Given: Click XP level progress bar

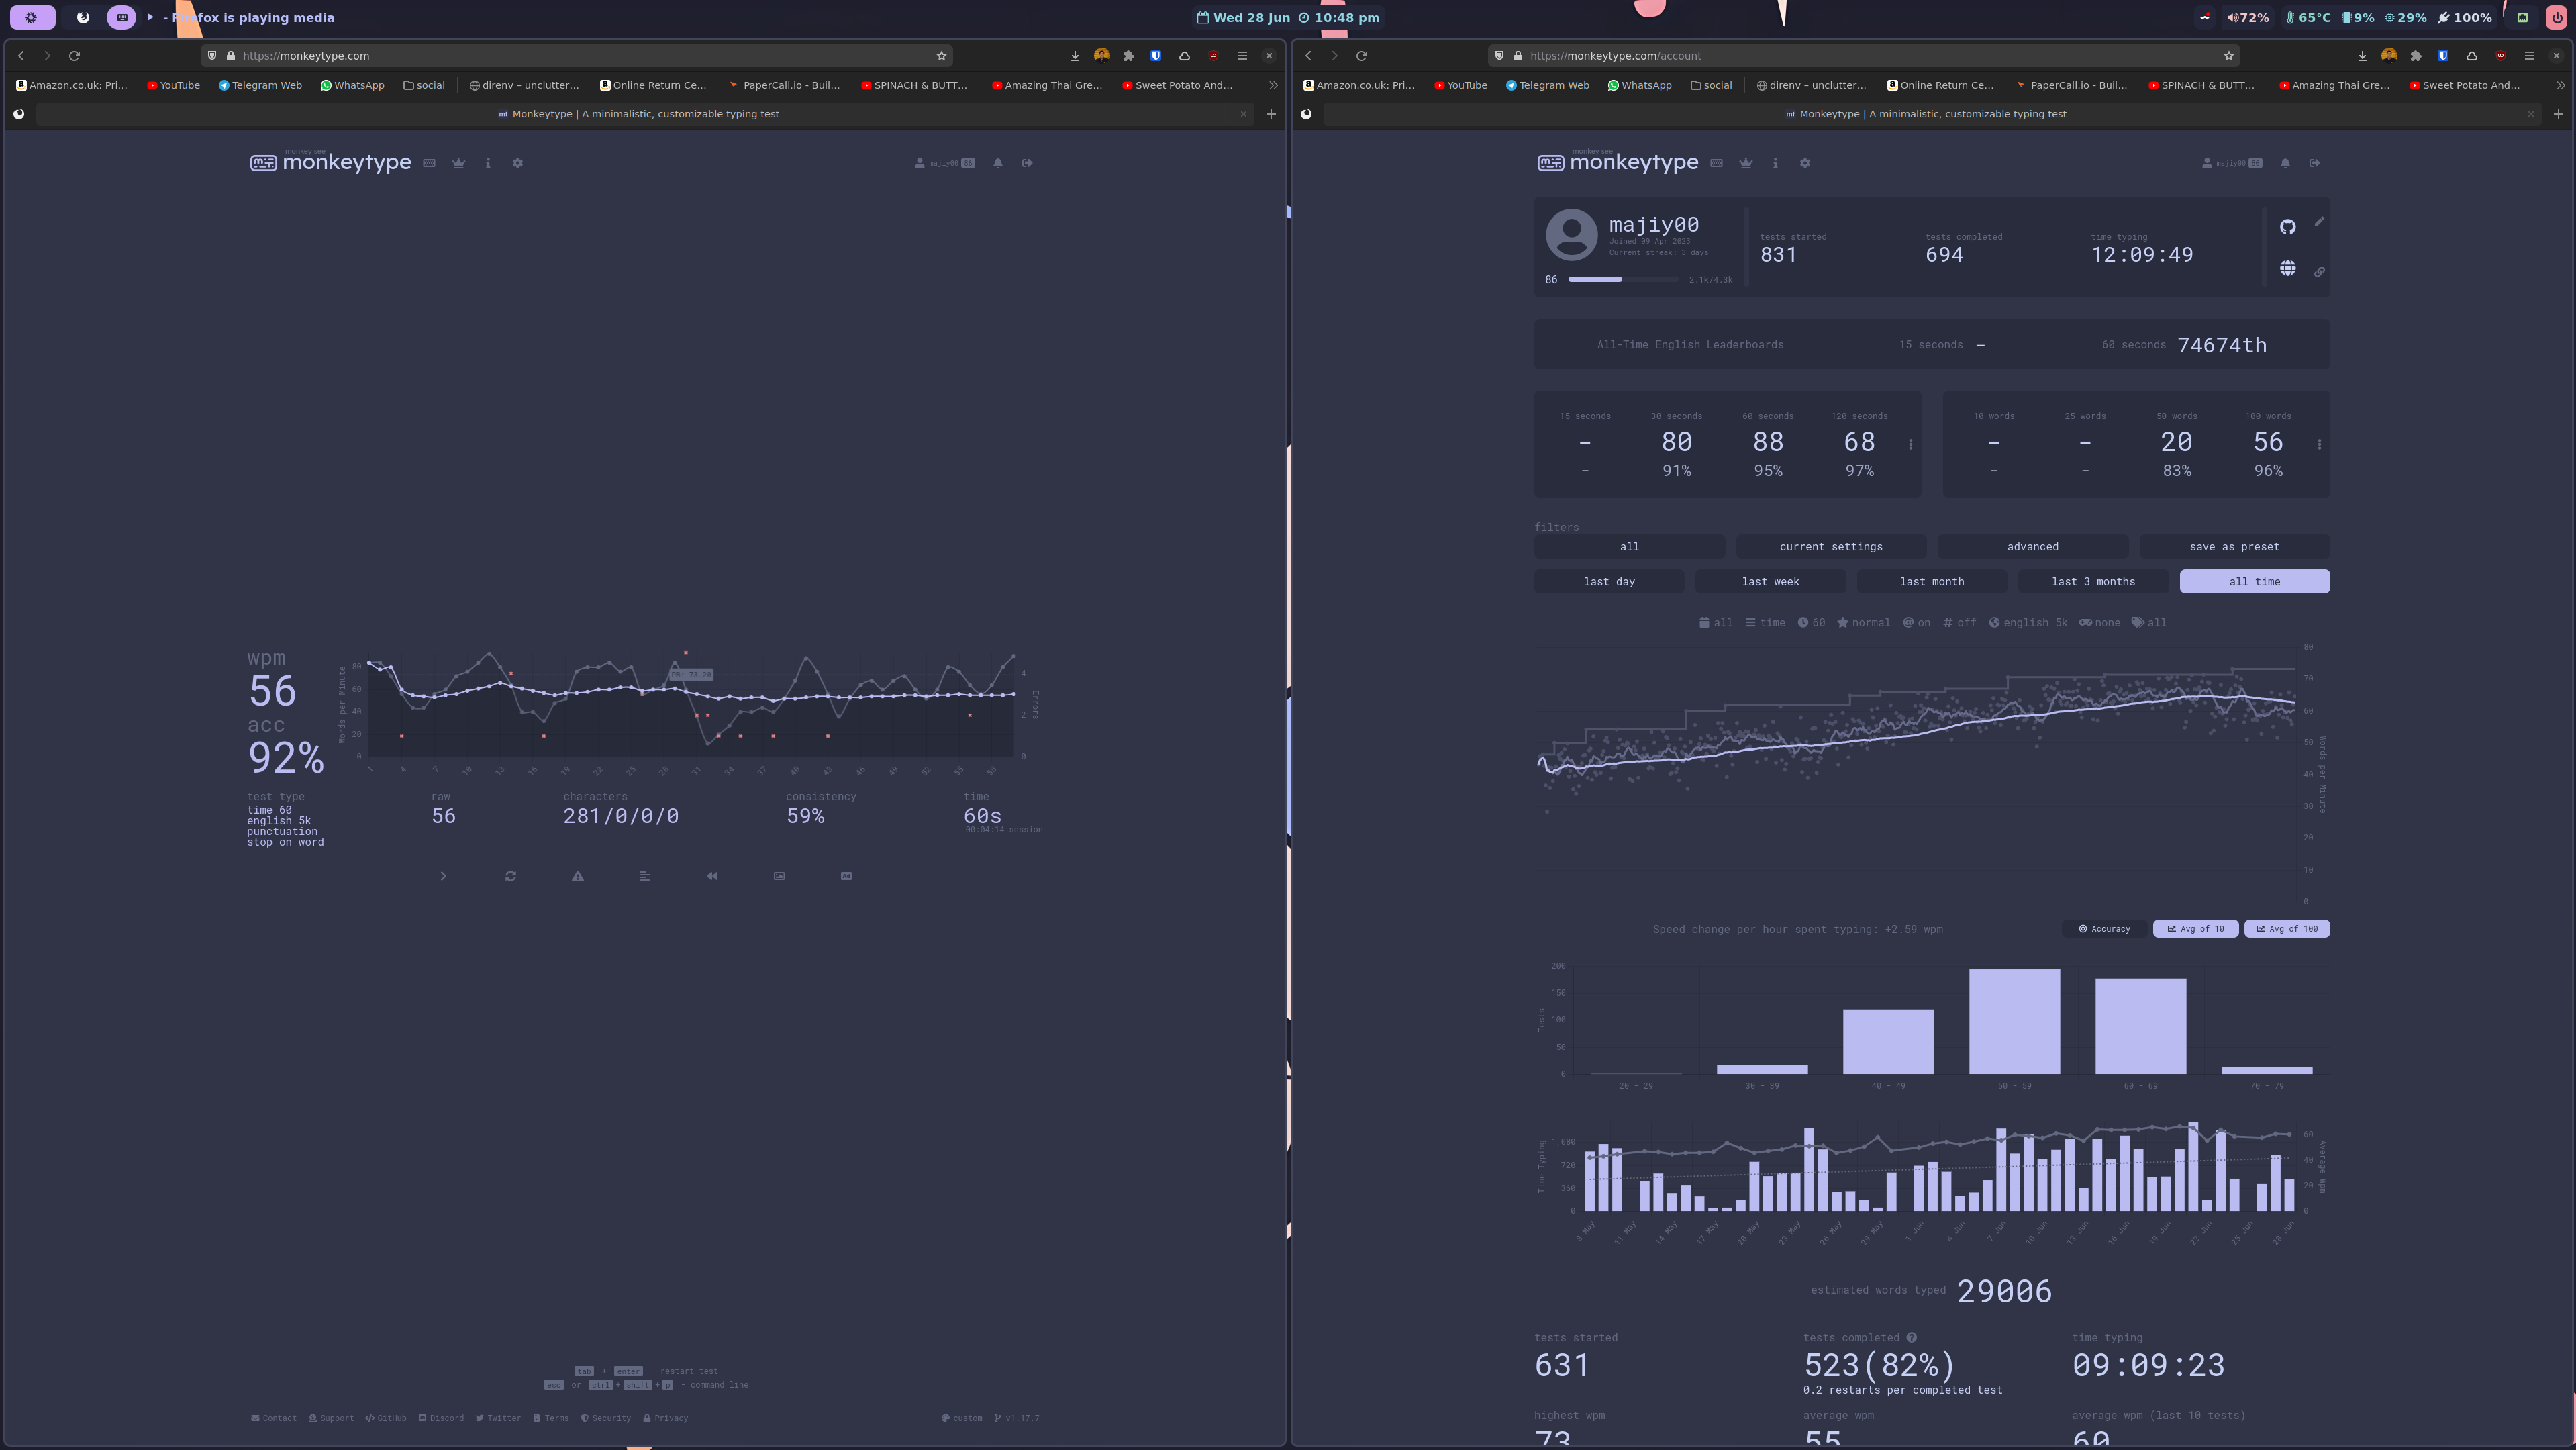Looking at the screenshot, I should coord(1622,280).
